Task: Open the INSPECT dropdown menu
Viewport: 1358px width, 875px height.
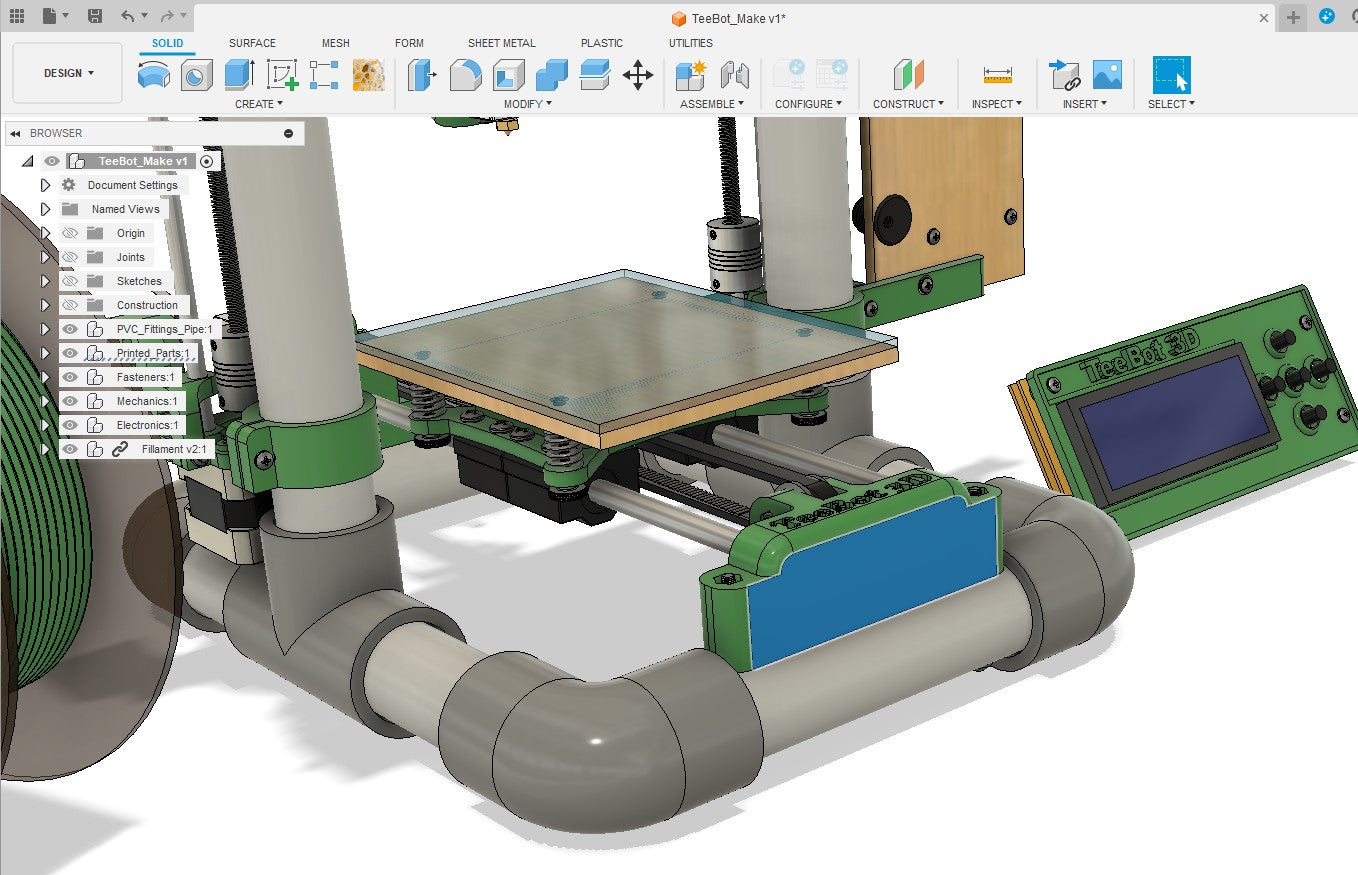Action: tap(997, 104)
